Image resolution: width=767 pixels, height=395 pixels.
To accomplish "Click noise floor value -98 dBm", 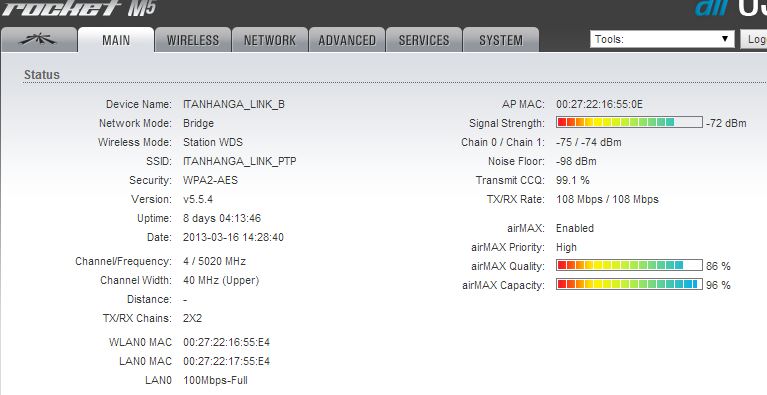I will [576, 161].
